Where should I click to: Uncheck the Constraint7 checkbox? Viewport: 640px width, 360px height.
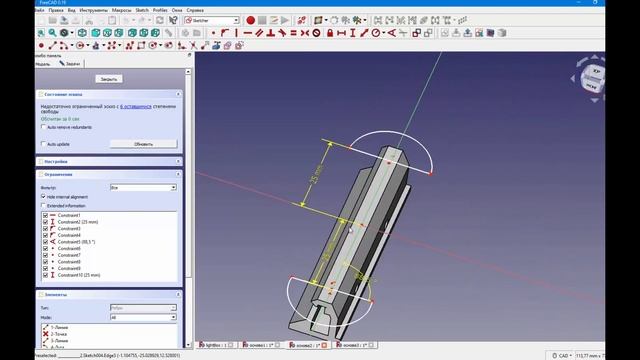[x=45, y=255]
